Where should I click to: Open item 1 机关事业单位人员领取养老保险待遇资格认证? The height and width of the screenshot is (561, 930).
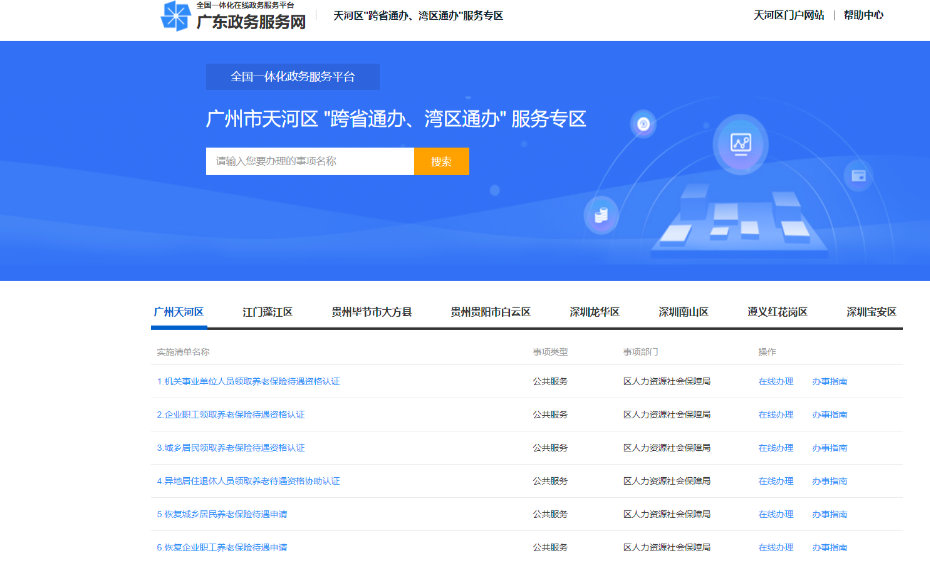248,381
